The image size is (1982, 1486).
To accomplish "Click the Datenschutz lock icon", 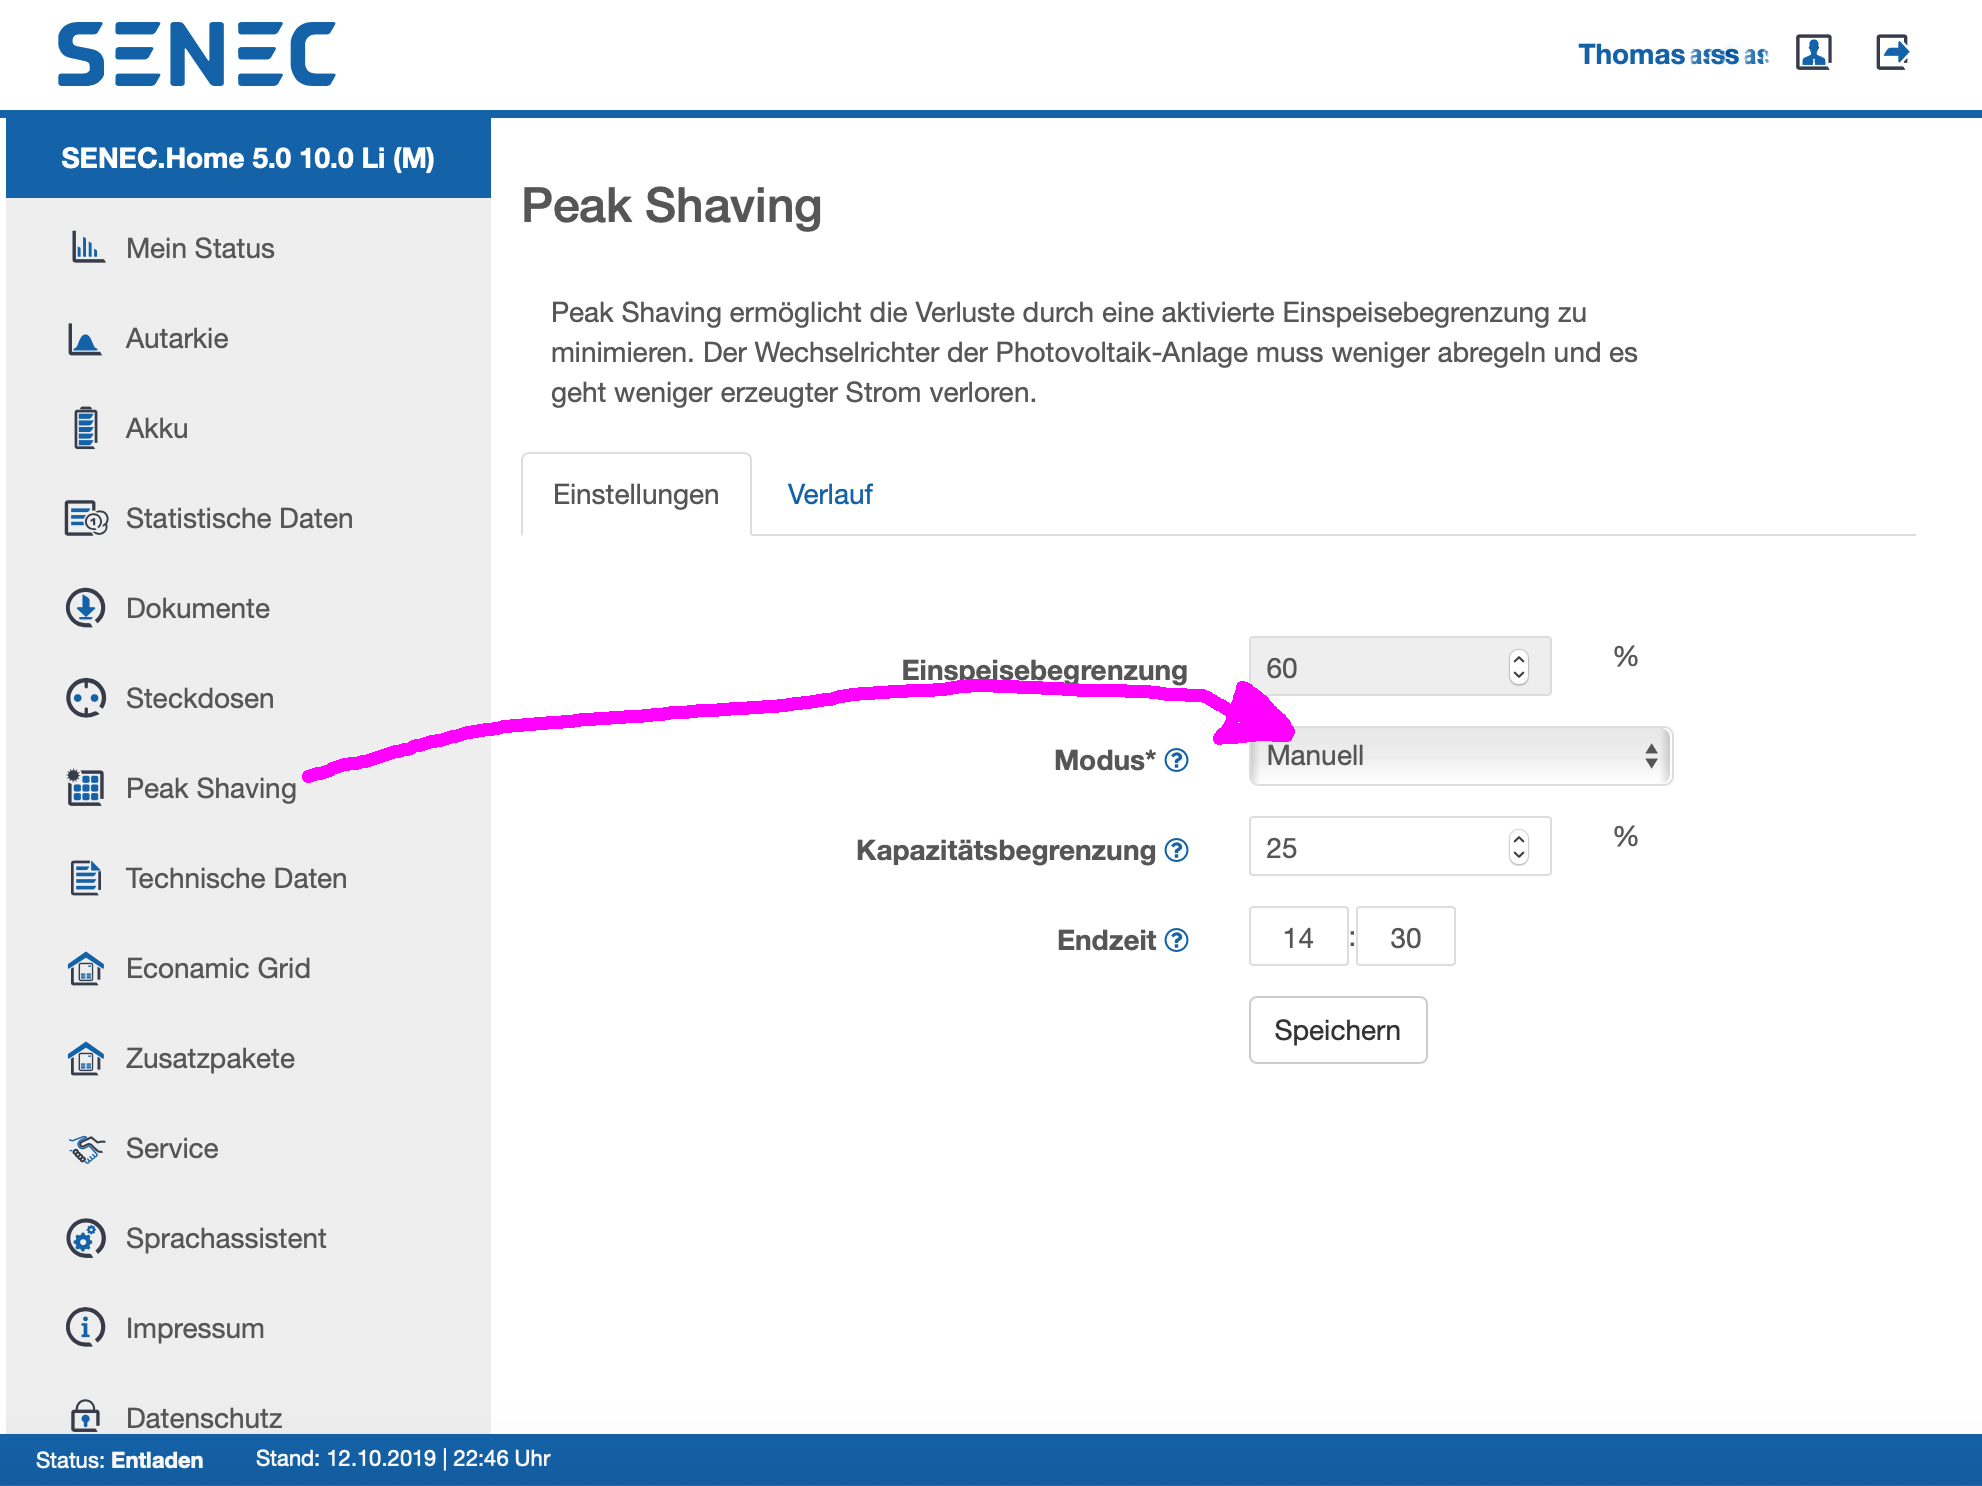I will (x=86, y=1416).
